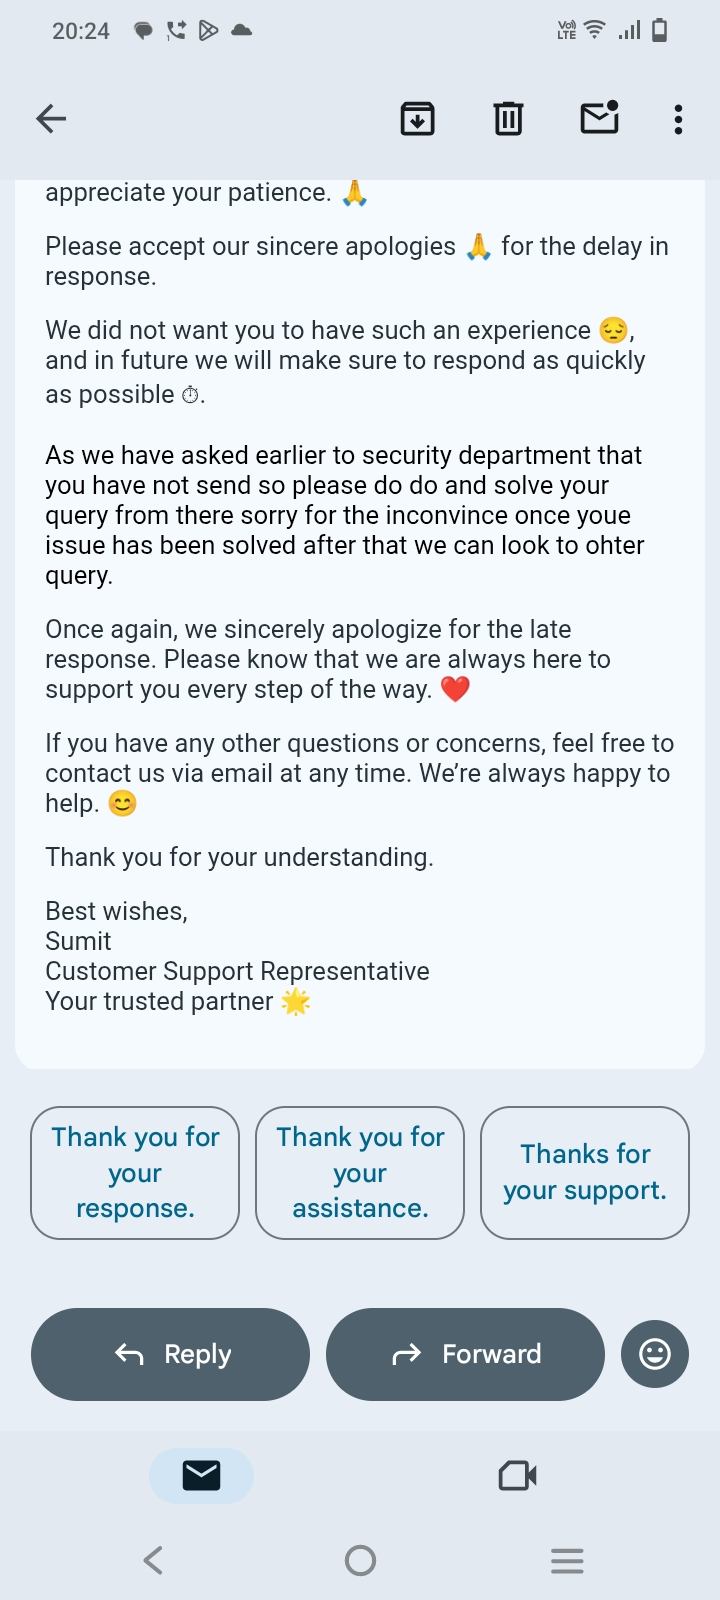This screenshot has width=720, height=1600.
Task: Tap the Wi-Fi indicator in status bar
Action: click(x=594, y=30)
